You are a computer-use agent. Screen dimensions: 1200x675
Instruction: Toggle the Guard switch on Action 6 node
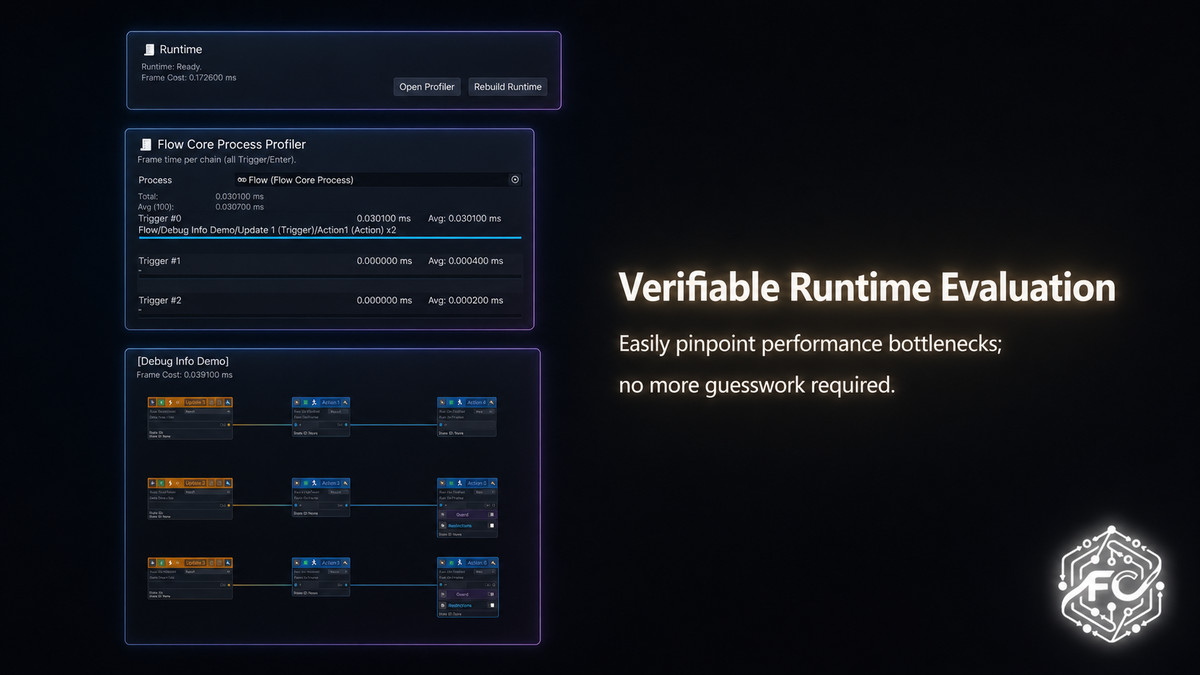coord(491,595)
